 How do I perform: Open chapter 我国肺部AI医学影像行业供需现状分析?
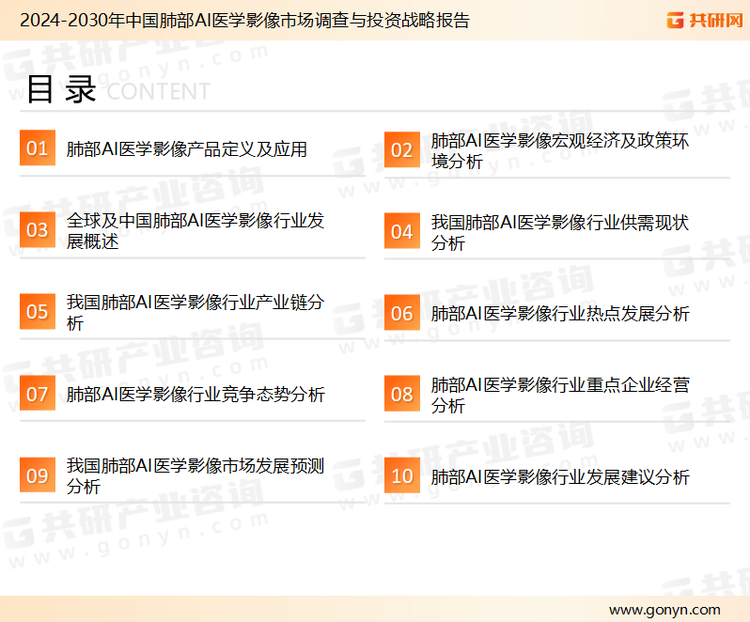[x=560, y=233]
